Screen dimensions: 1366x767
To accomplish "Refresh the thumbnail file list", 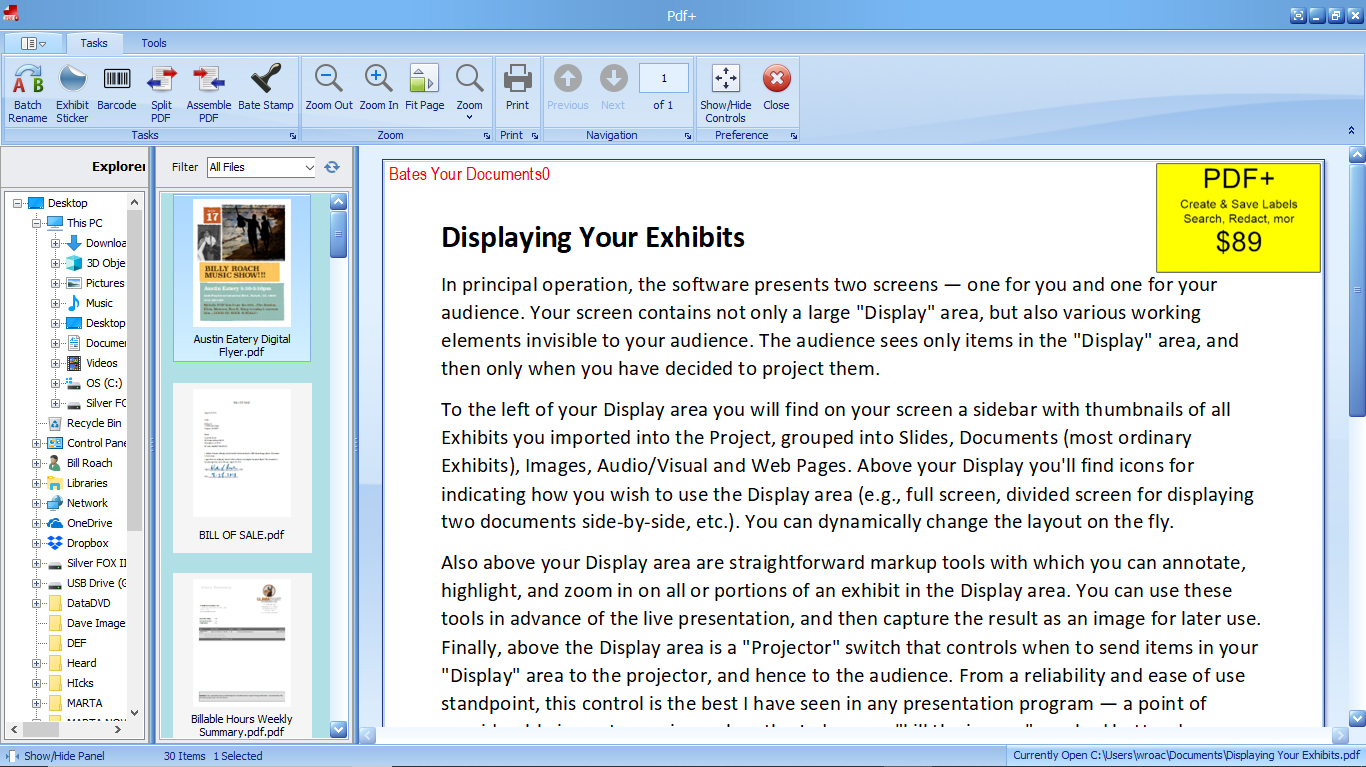I will tap(331, 167).
